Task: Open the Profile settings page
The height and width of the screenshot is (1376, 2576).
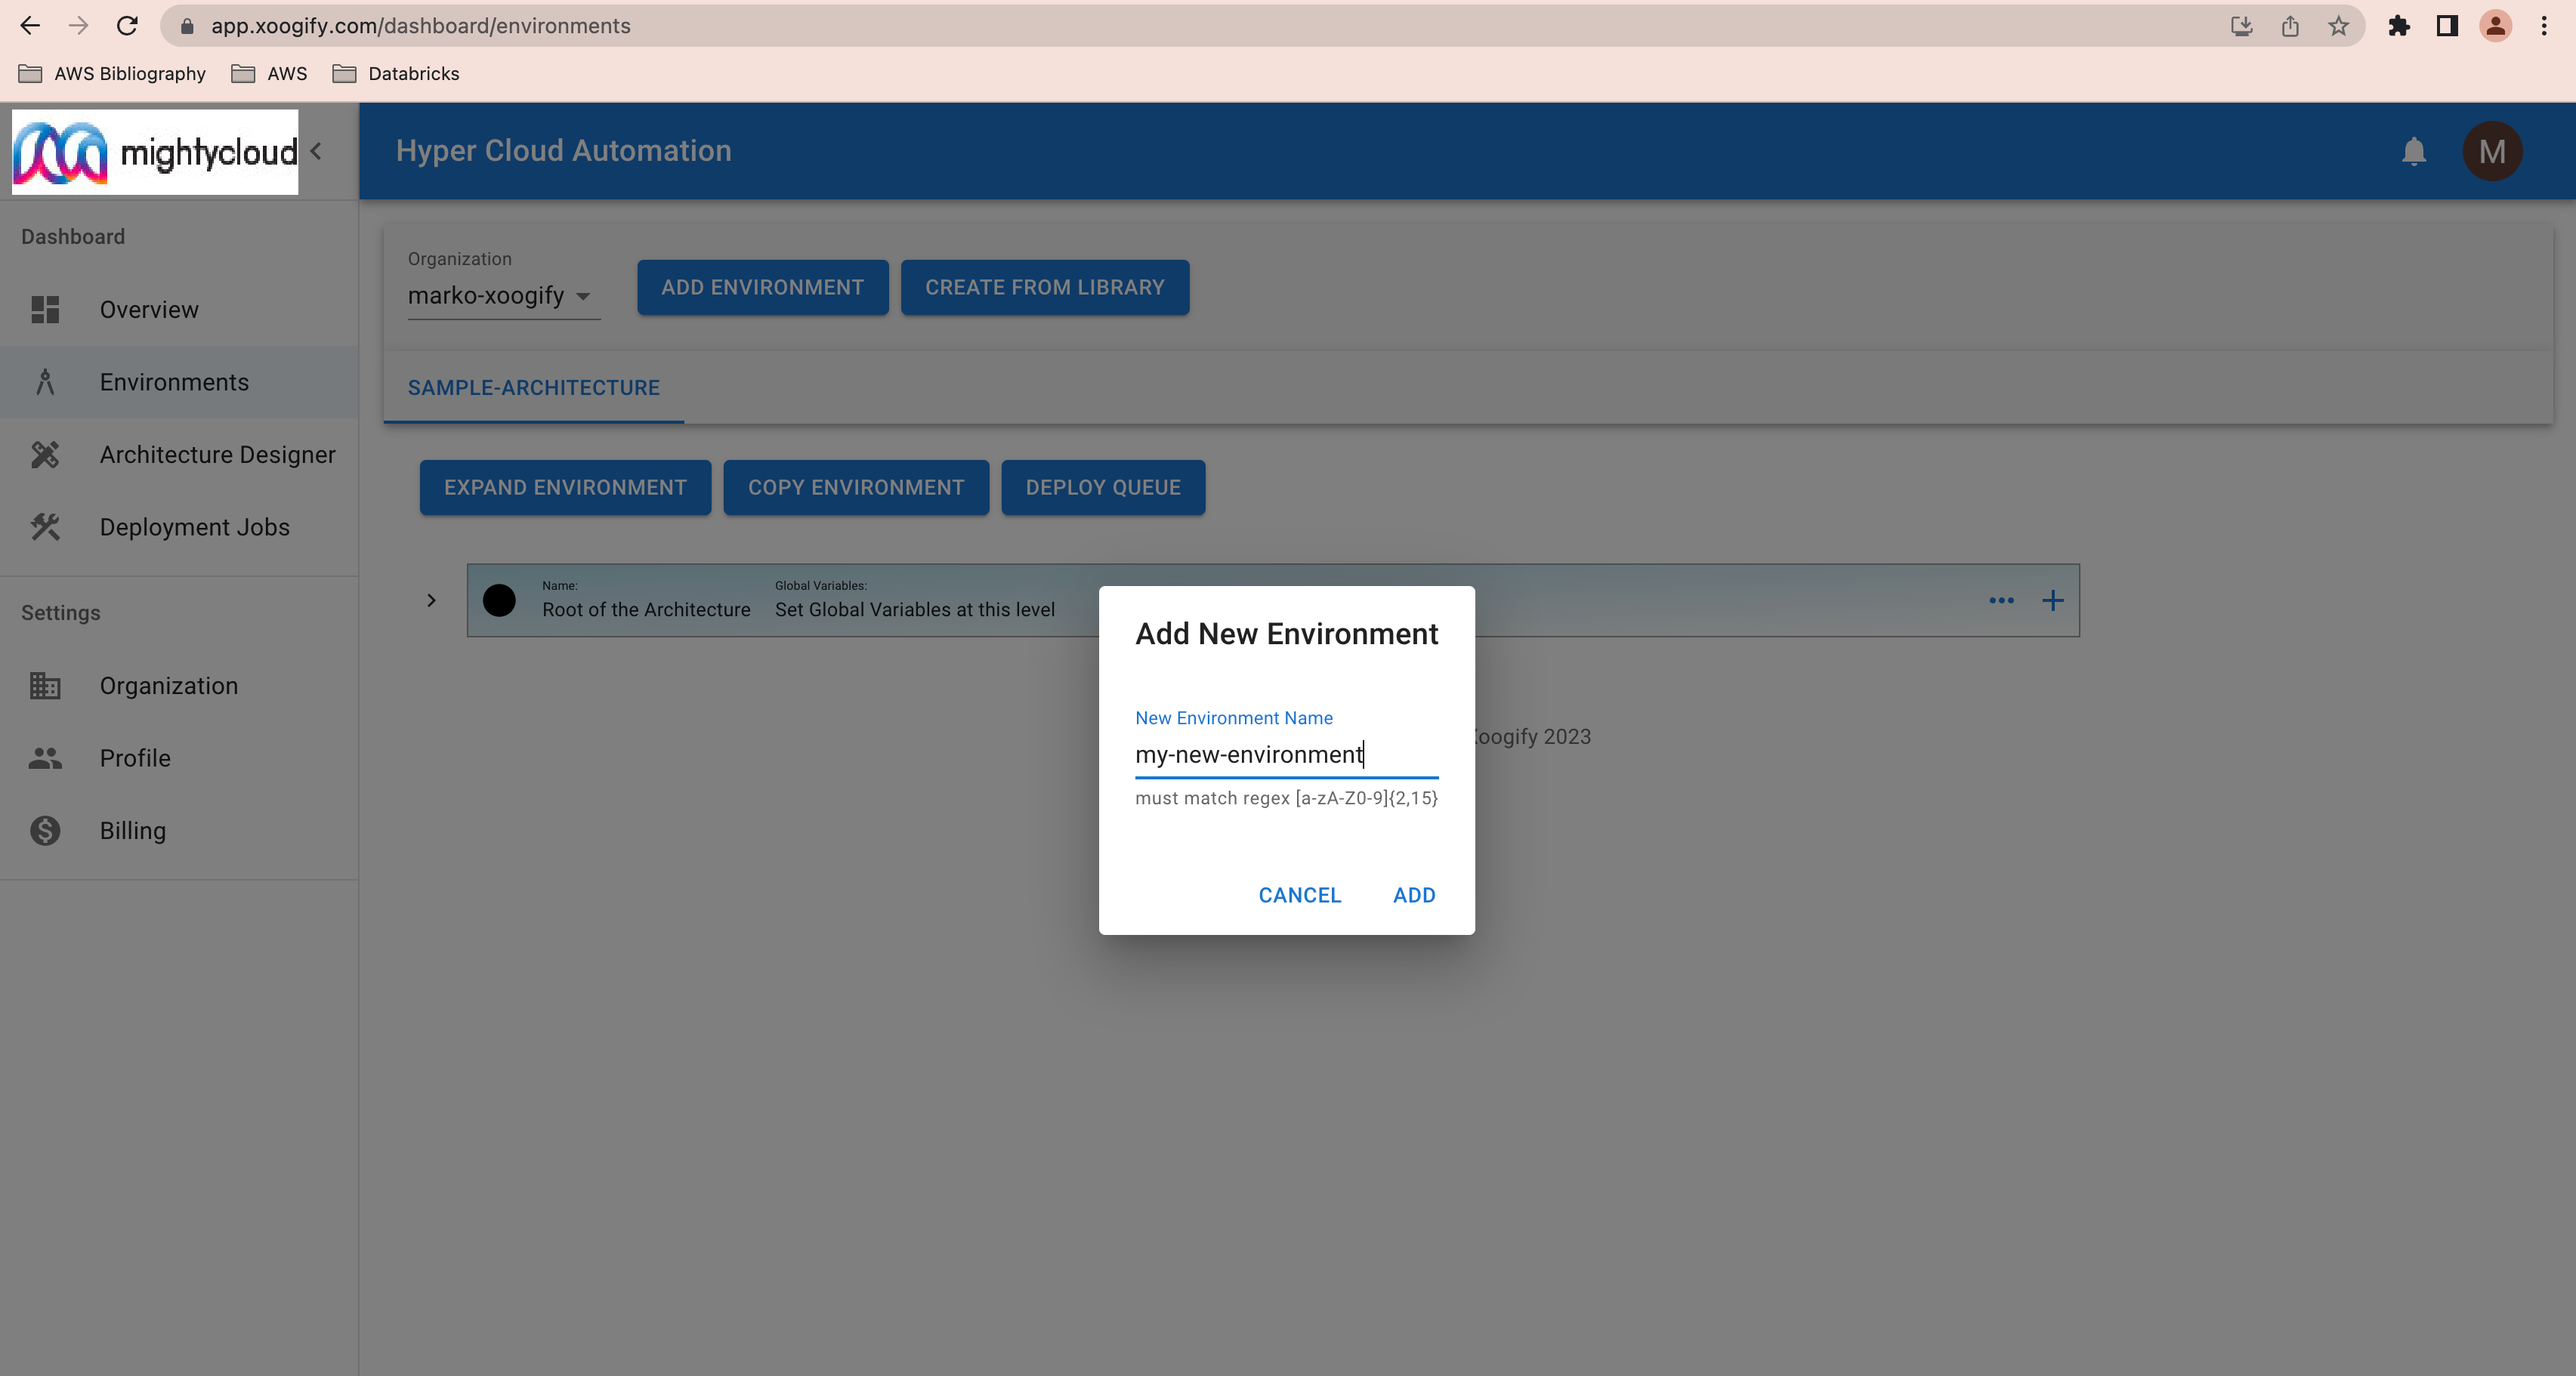Action: click(135, 758)
